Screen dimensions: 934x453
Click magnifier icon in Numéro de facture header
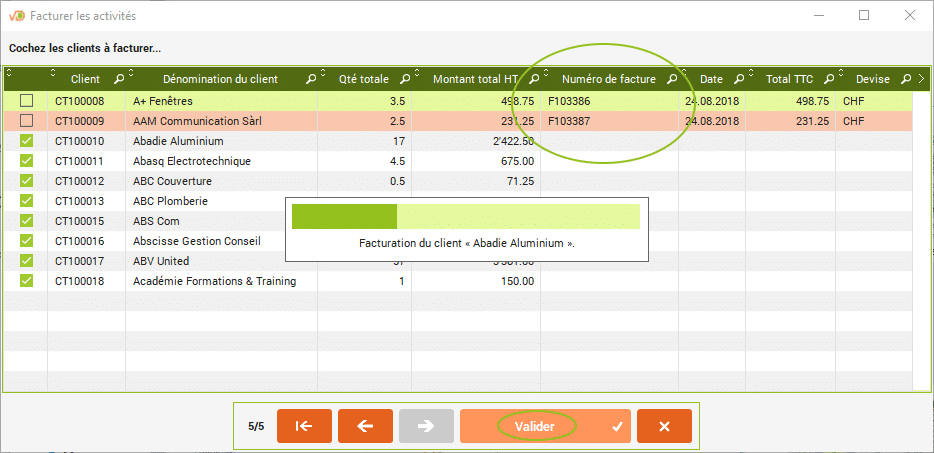(672, 79)
